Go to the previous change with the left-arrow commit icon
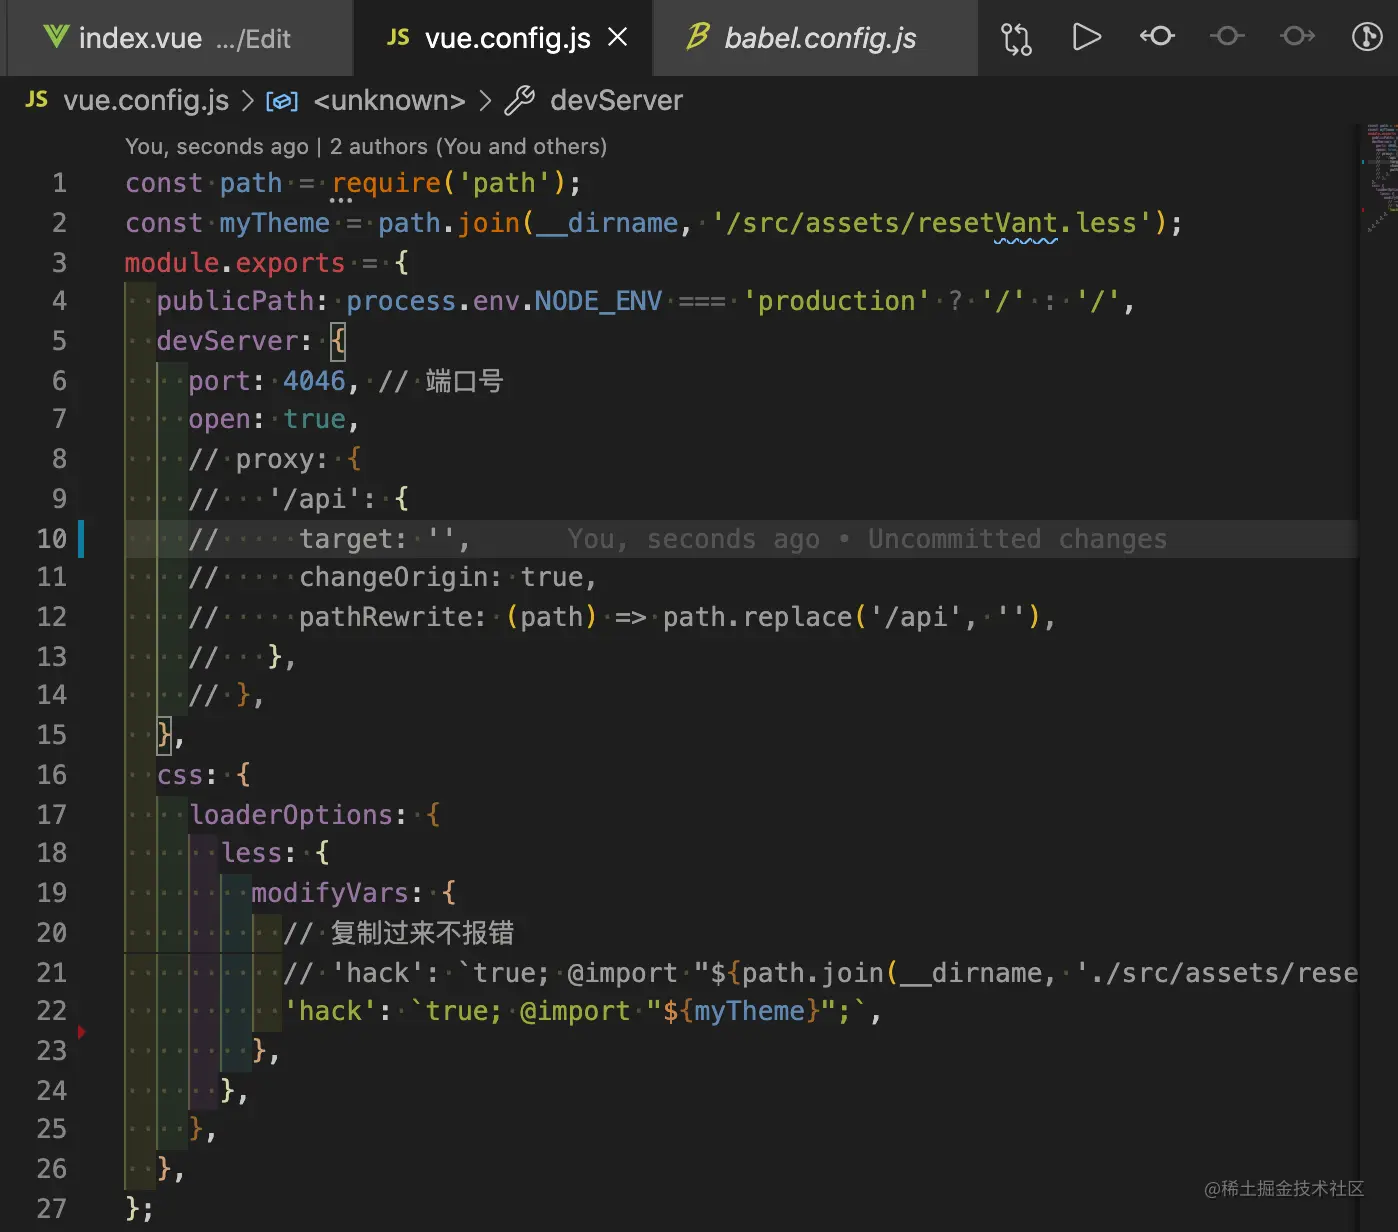The image size is (1398, 1232). (x=1157, y=36)
